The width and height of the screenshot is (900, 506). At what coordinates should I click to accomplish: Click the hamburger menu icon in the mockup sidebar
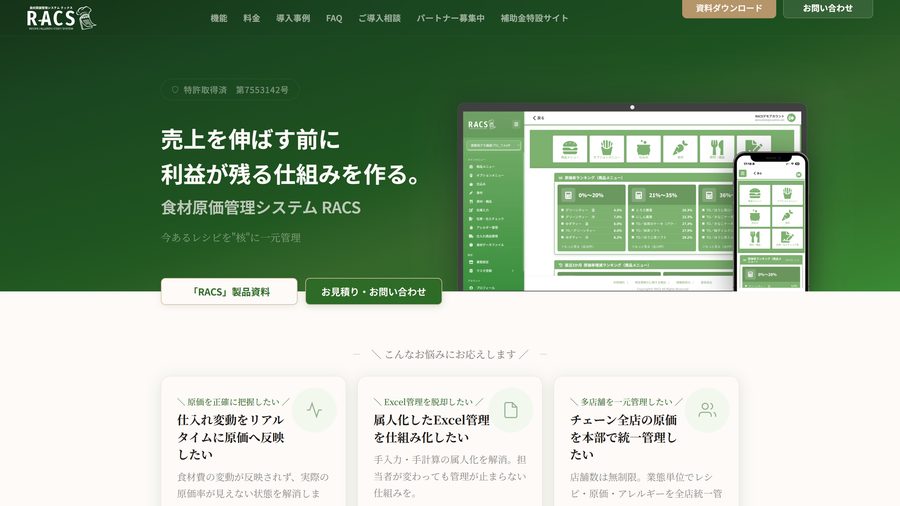tap(516, 124)
